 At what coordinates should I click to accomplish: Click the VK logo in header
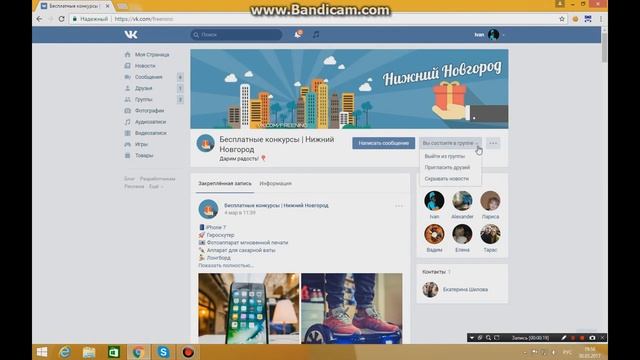click(131, 35)
